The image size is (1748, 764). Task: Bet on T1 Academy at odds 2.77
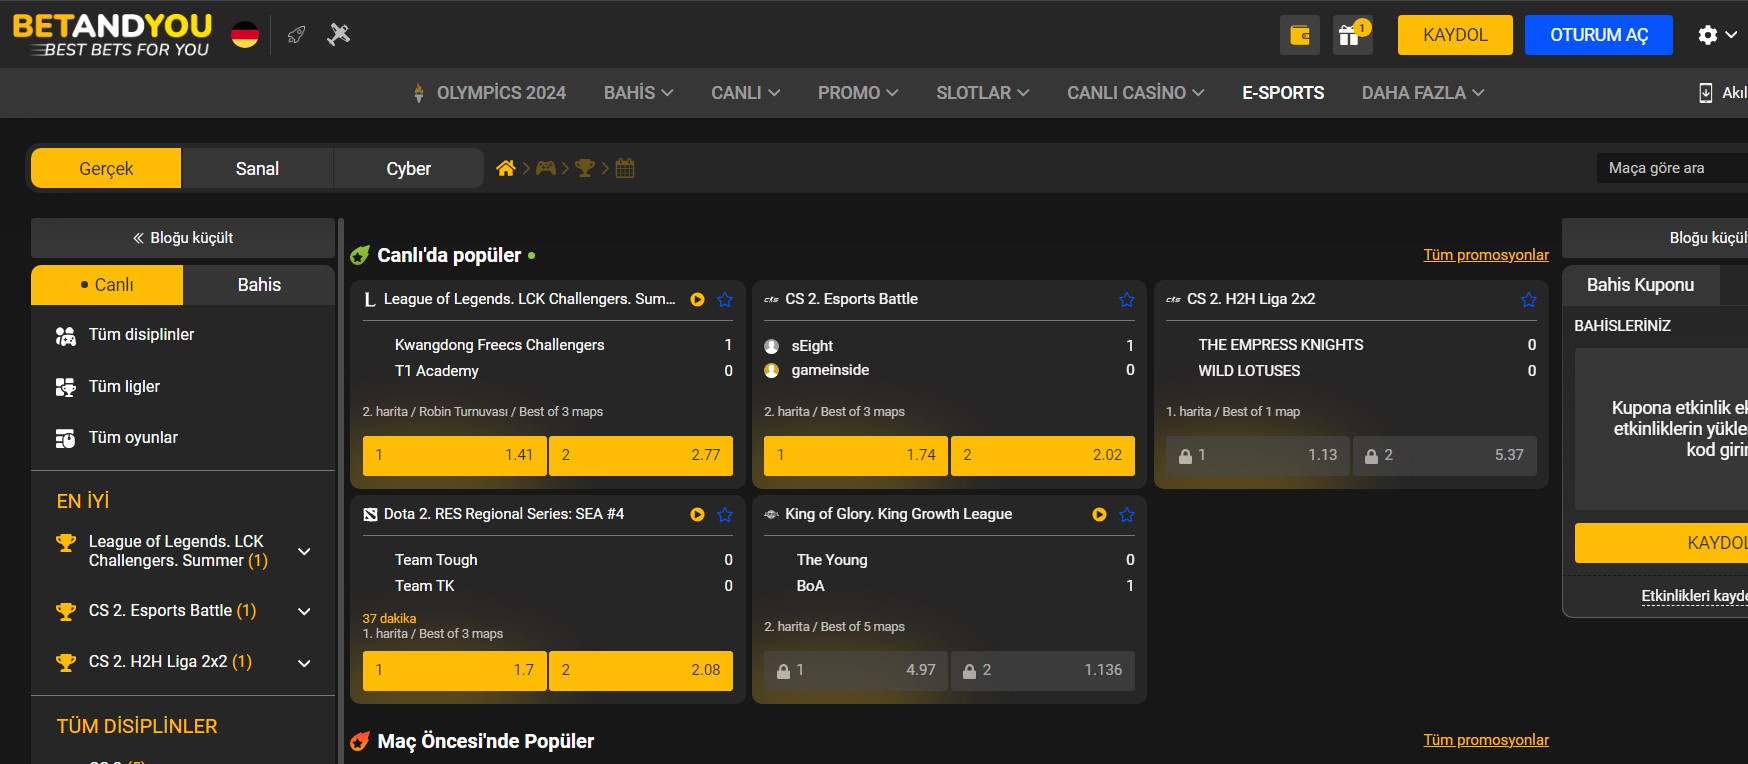point(641,455)
